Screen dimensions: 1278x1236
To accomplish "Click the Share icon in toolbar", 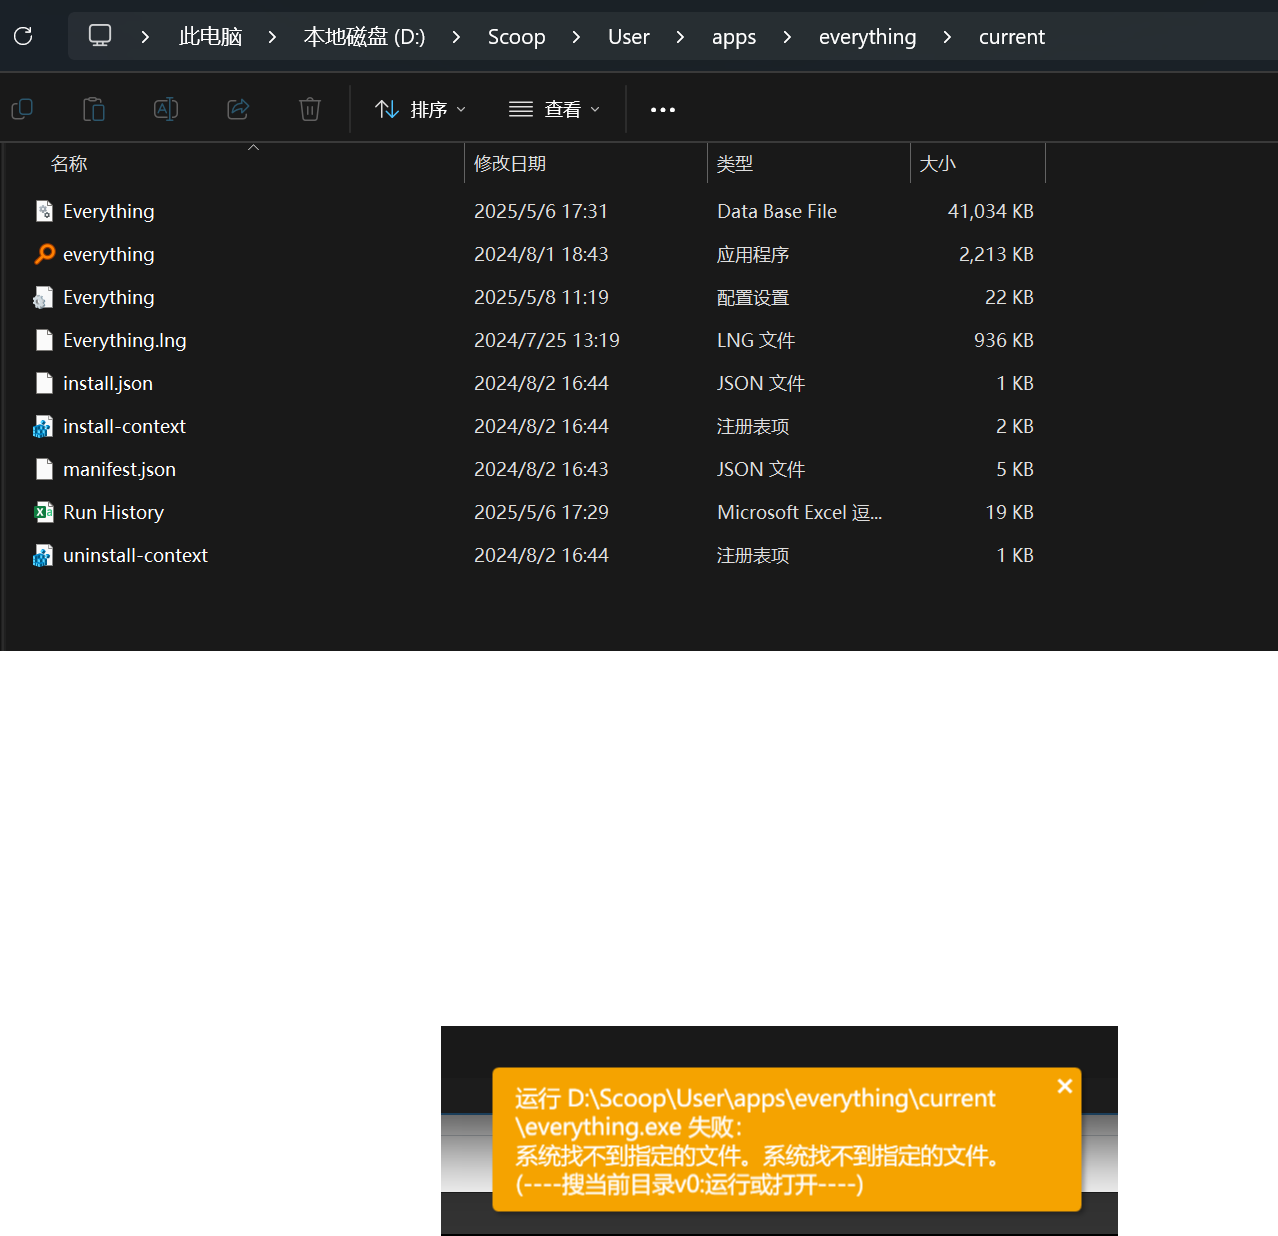I will pyautogui.click(x=238, y=109).
